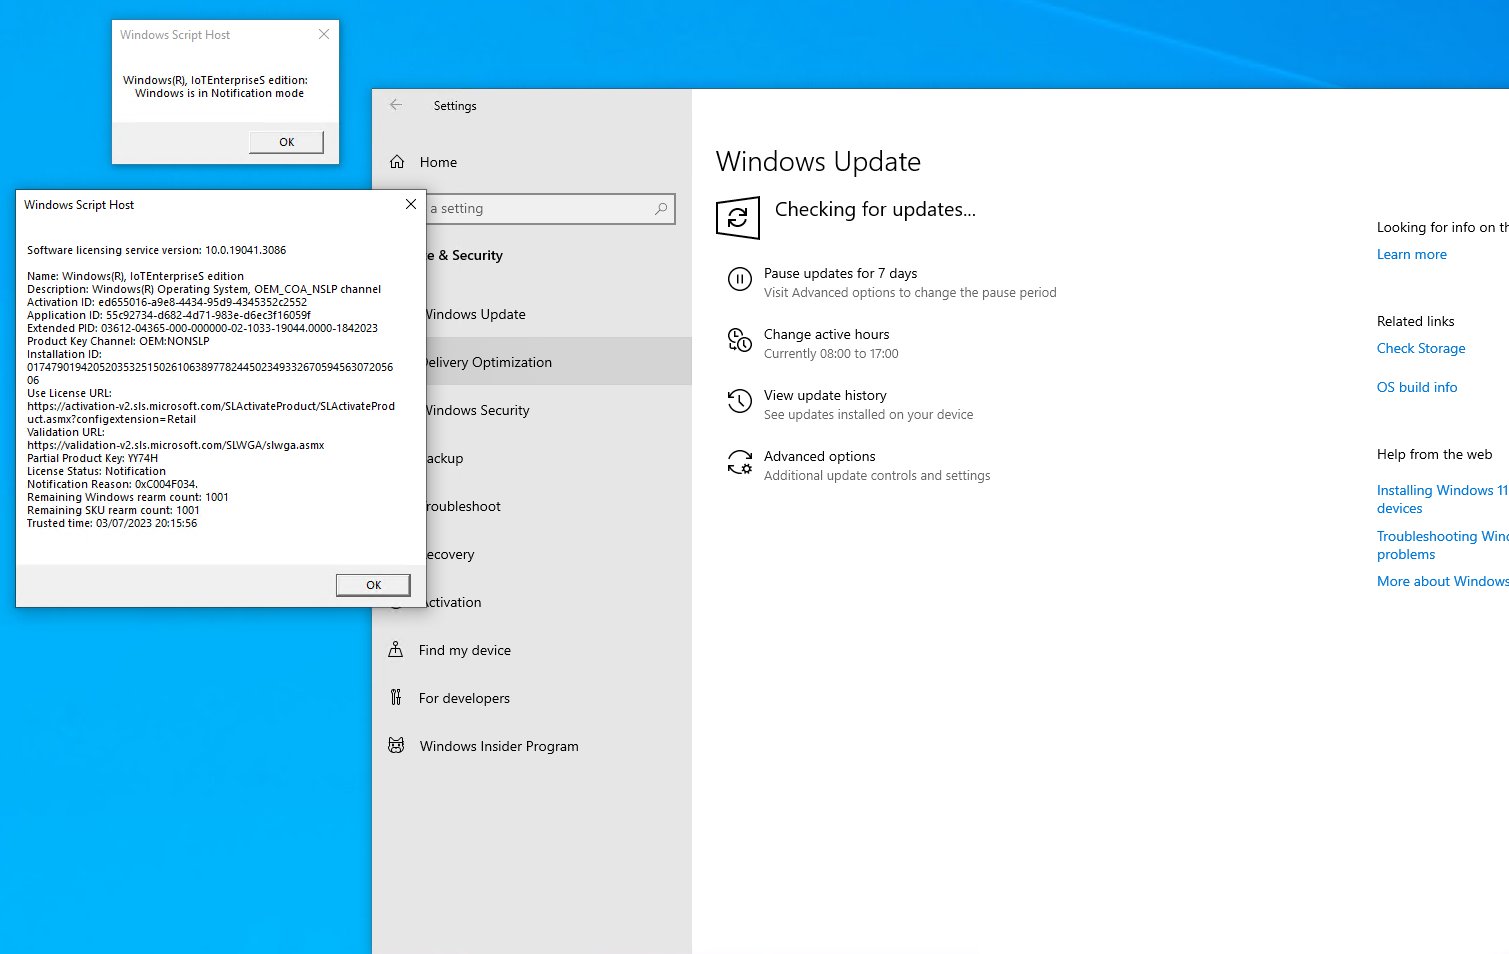Click the Find my device icon

click(396, 650)
